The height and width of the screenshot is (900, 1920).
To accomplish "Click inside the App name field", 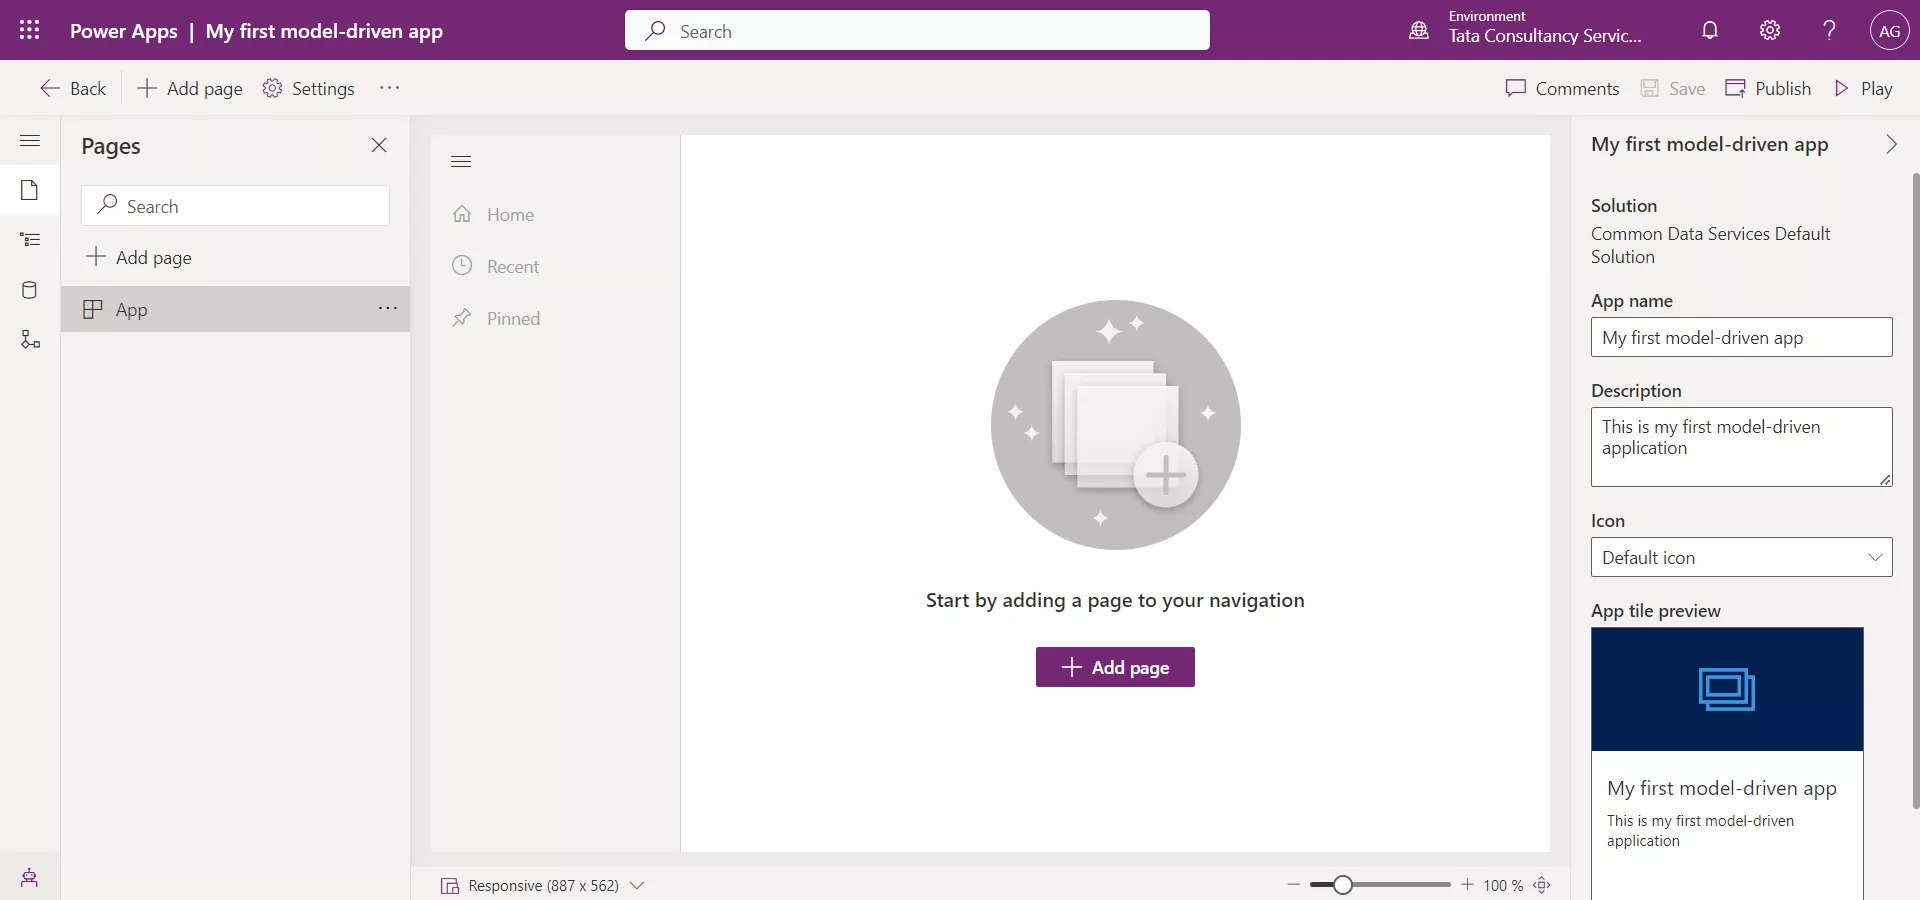I will pyautogui.click(x=1740, y=338).
